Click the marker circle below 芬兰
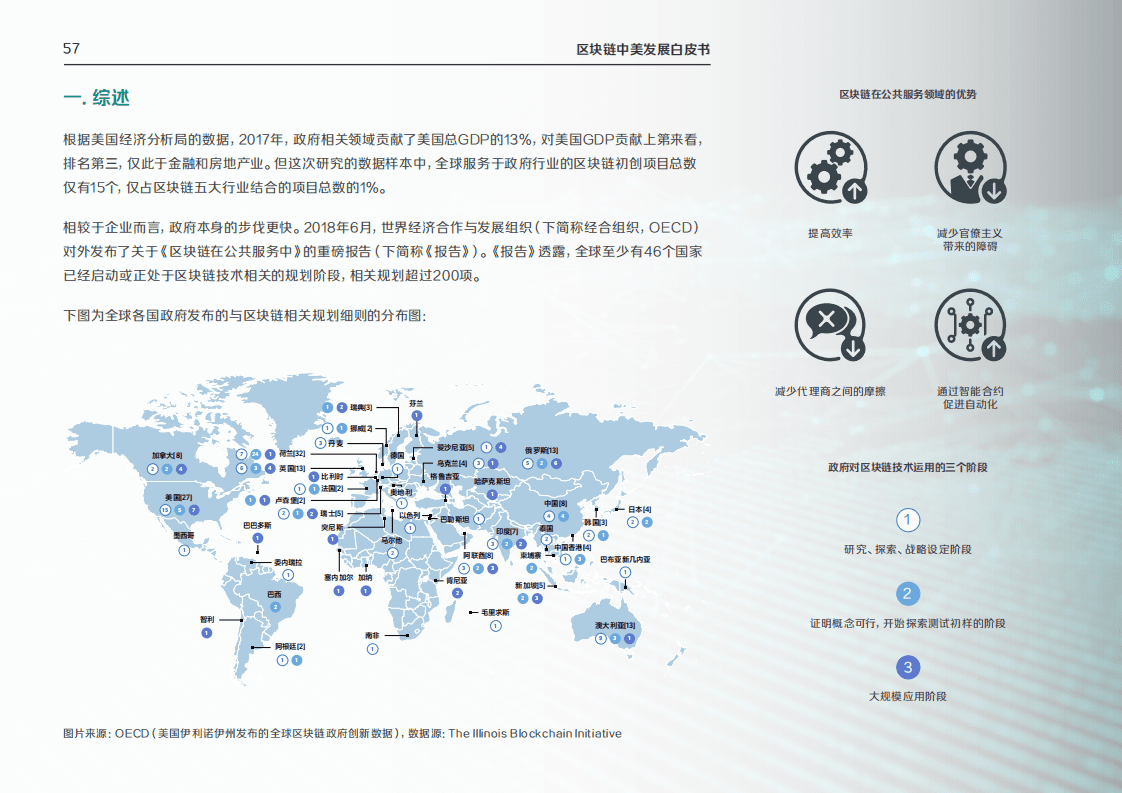The width and height of the screenshot is (1122, 793). (x=417, y=415)
